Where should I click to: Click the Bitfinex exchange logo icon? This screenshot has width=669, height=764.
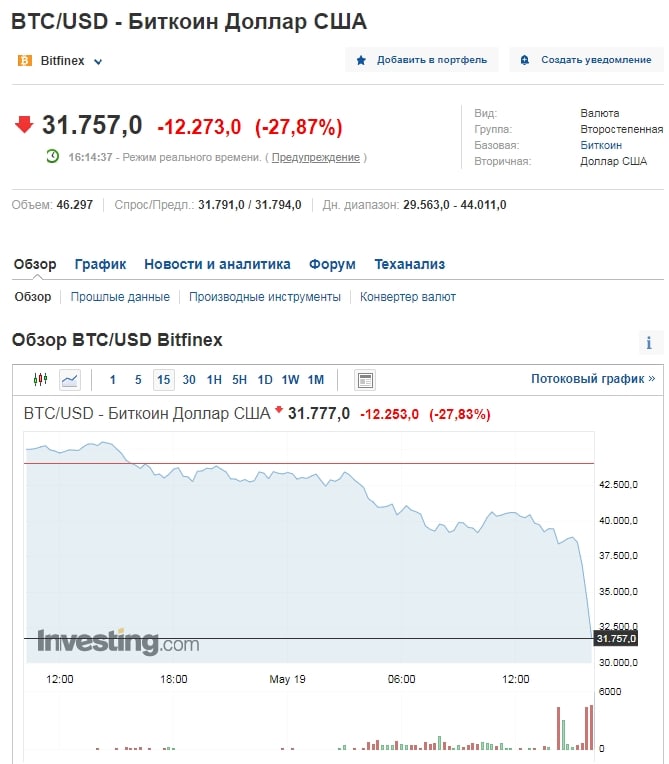tap(25, 61)
